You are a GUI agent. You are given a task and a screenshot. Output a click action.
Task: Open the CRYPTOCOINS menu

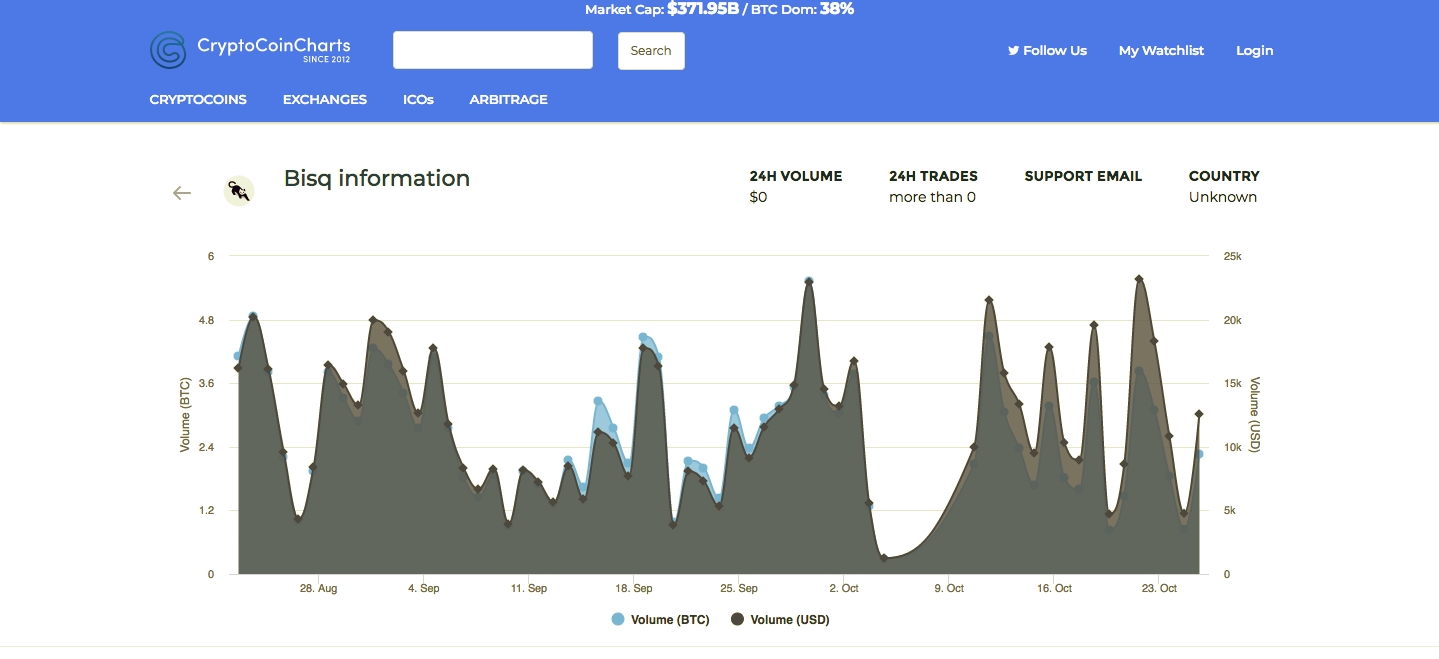point(198,100)
